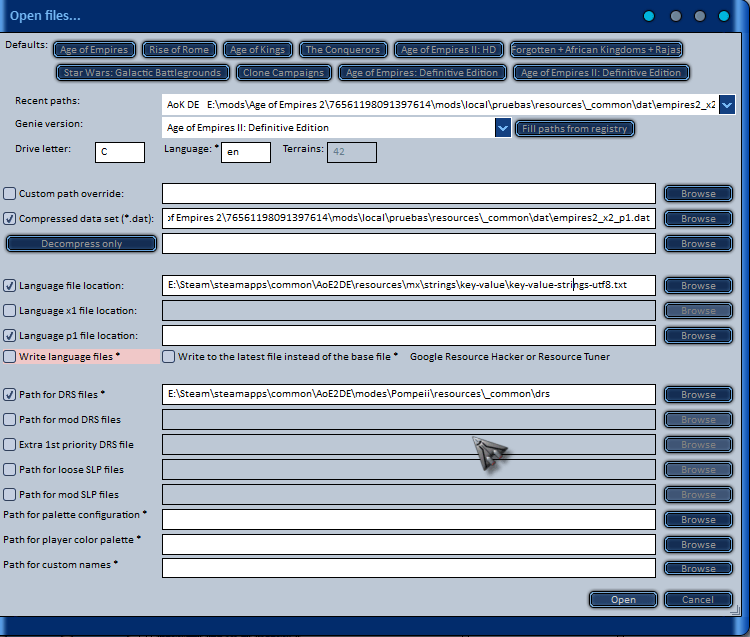
Task: Toggle Path for DRS files checkbox
Action: point(10,395)
